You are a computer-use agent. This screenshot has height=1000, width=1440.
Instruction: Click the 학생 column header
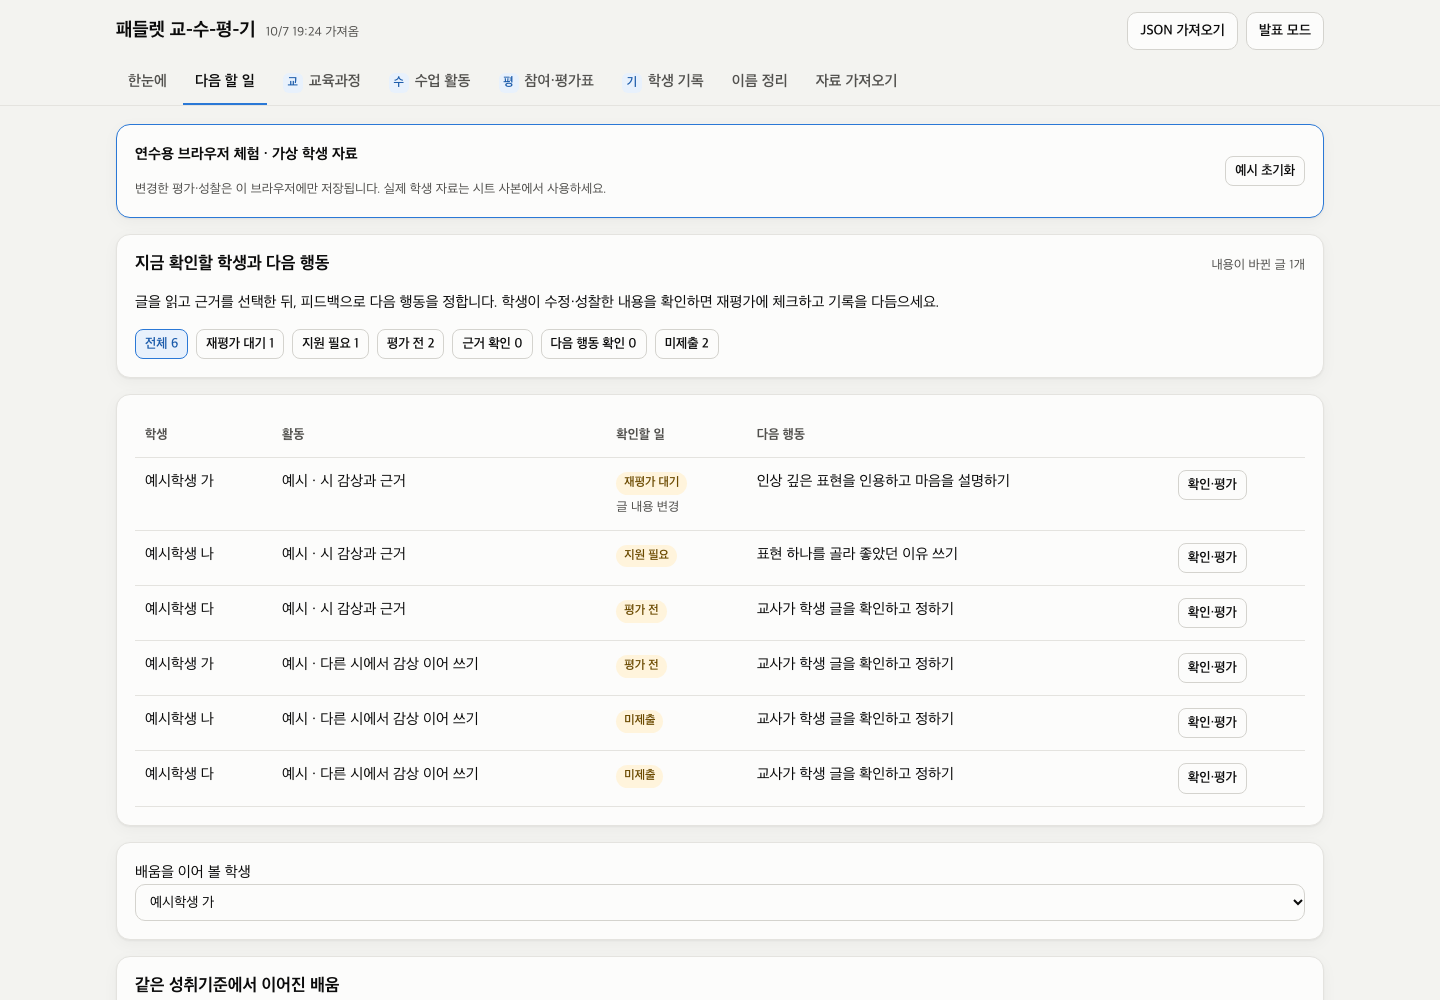156,434
